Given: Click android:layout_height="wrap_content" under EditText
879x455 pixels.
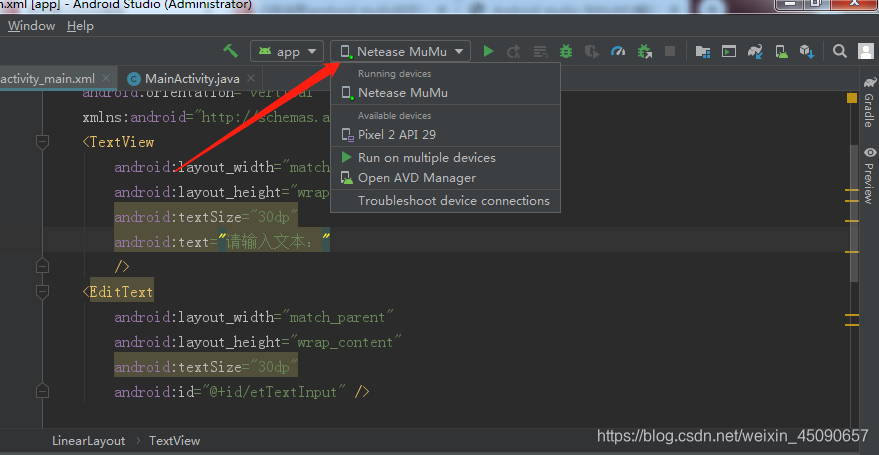Looking at the screenshot, I should pyautogui.click(x=258, y=342).
